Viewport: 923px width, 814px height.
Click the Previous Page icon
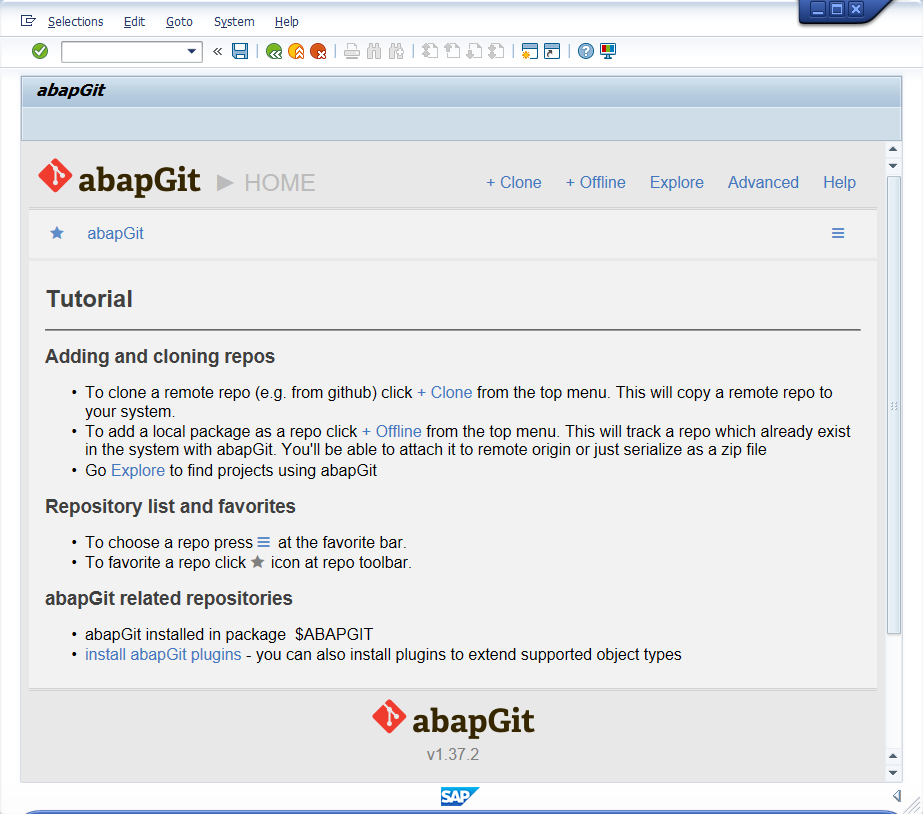coord(452,51)
